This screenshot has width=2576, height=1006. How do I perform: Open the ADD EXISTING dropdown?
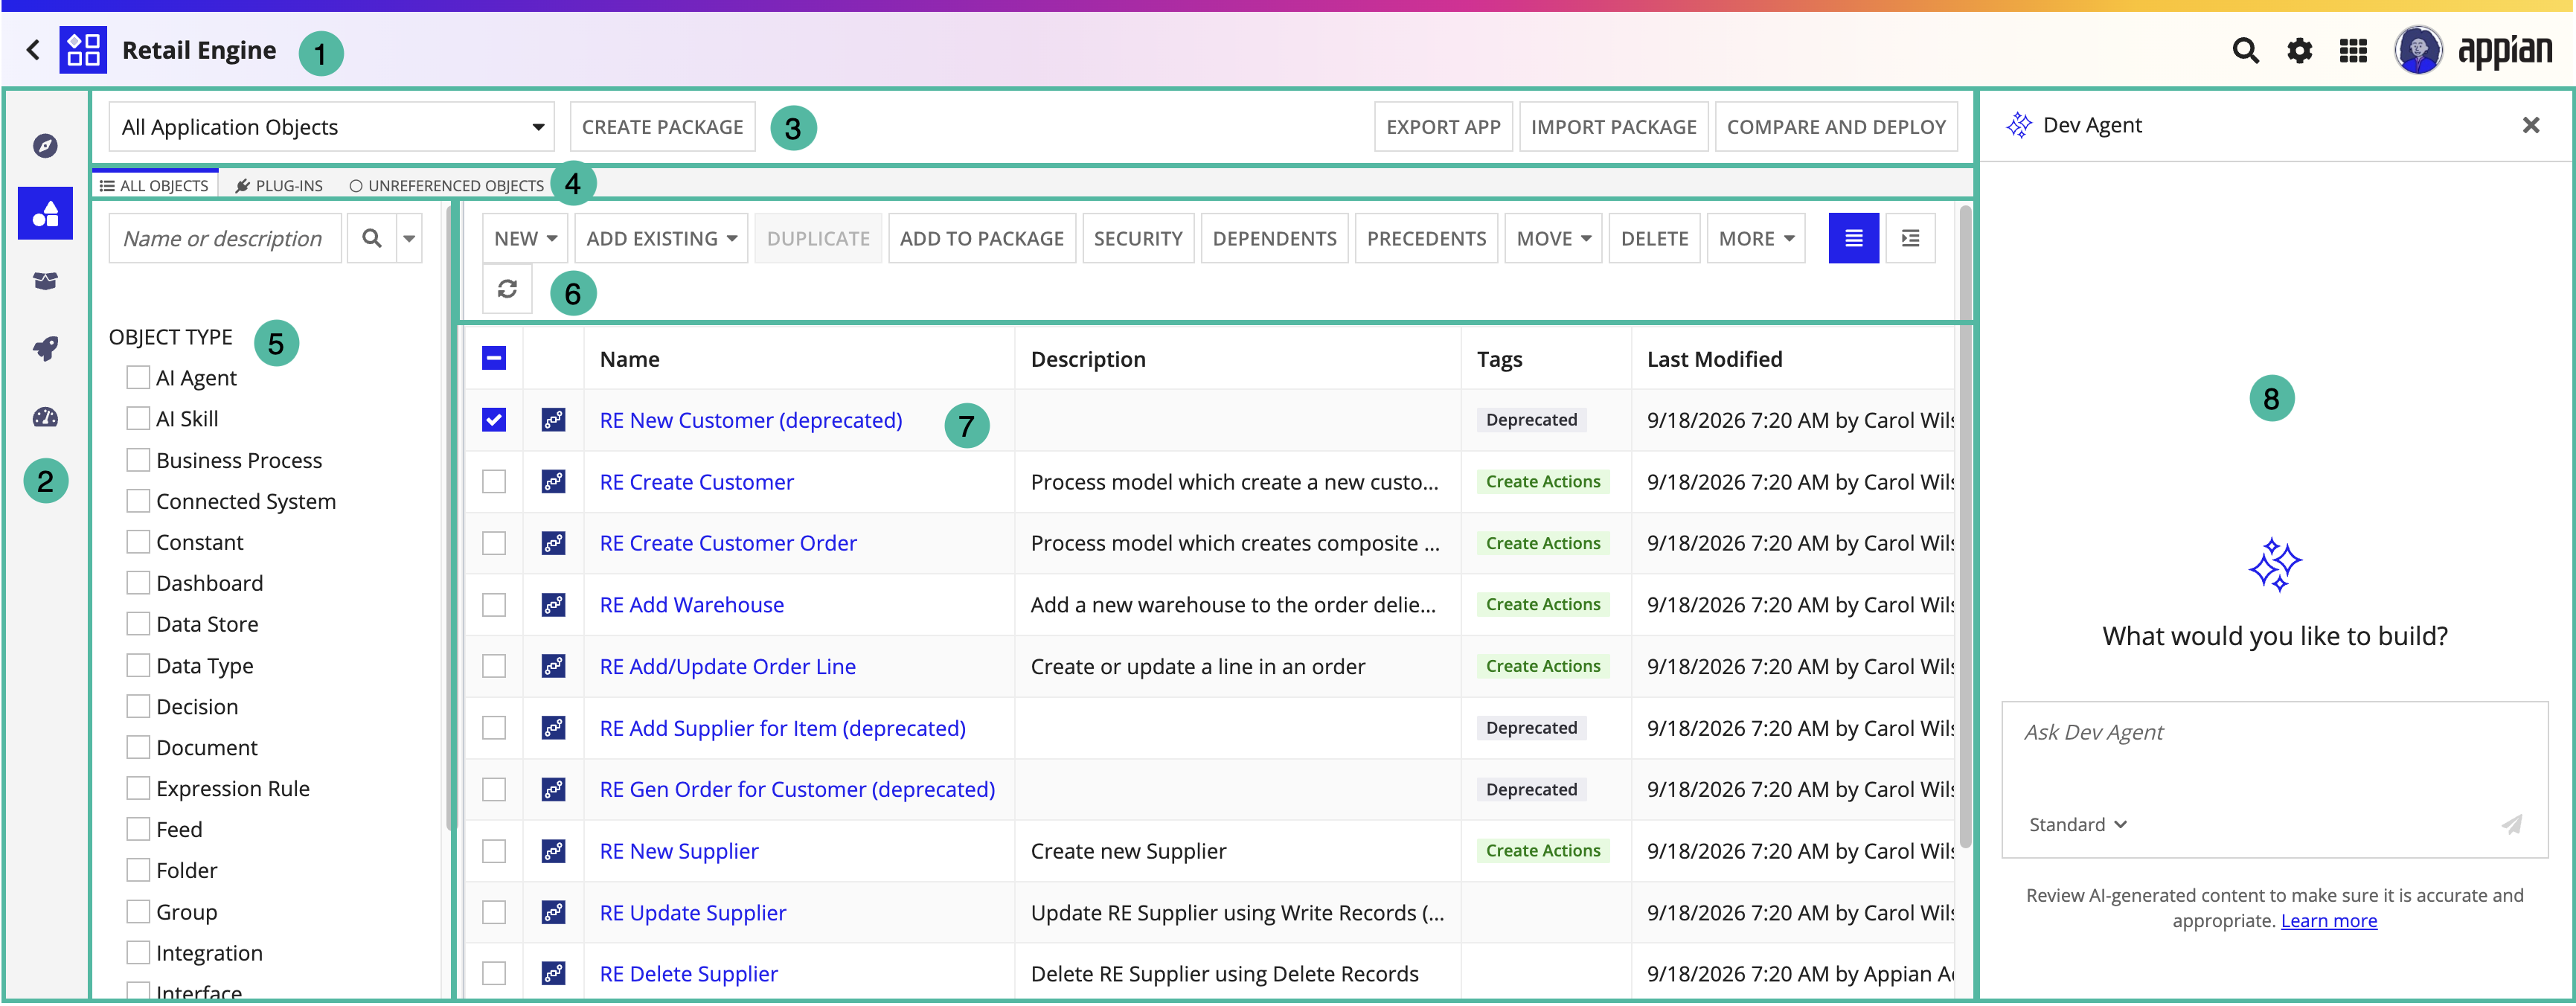661,238
